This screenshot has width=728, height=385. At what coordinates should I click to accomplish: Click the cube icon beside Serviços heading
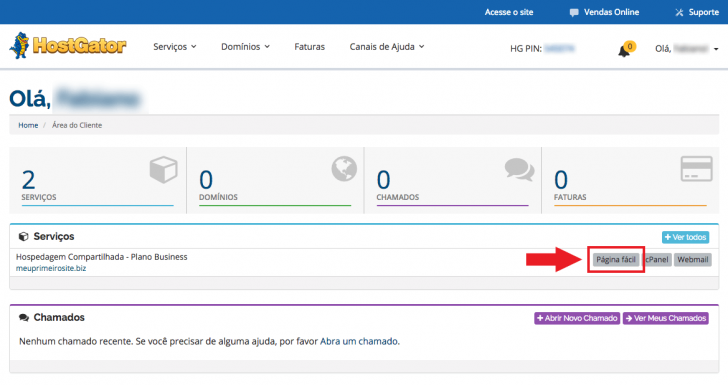tap(23, 236)
